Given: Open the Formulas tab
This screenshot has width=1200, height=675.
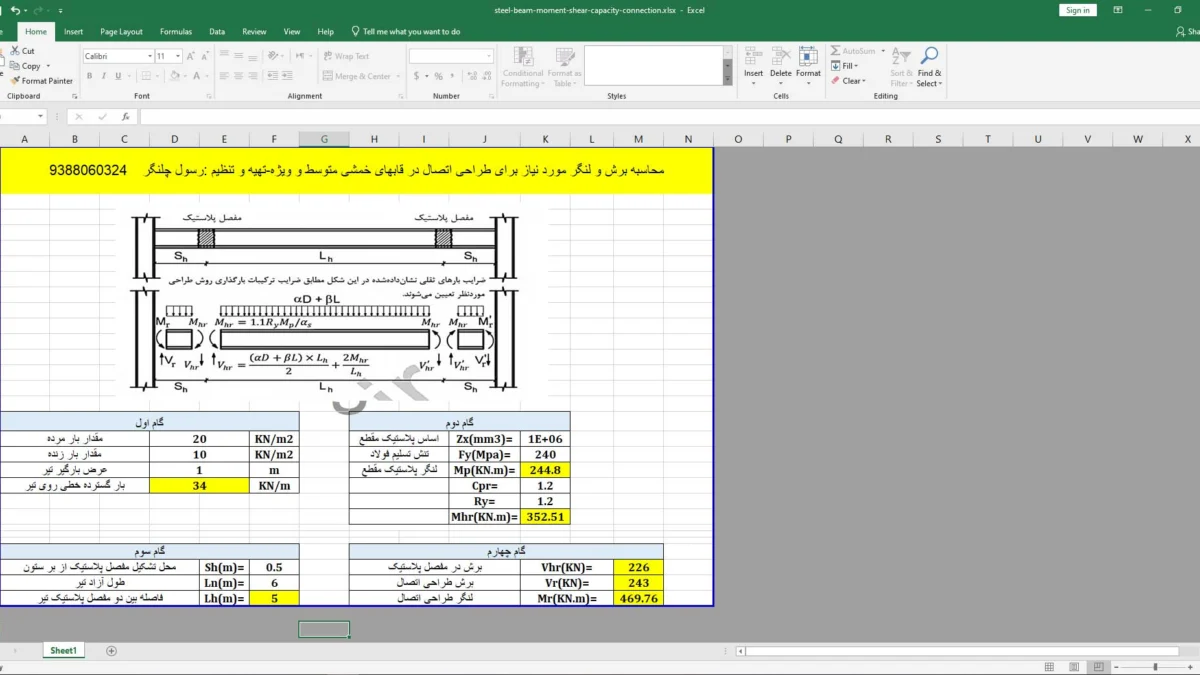Looking at the screenshot, I should coord(176,32).
